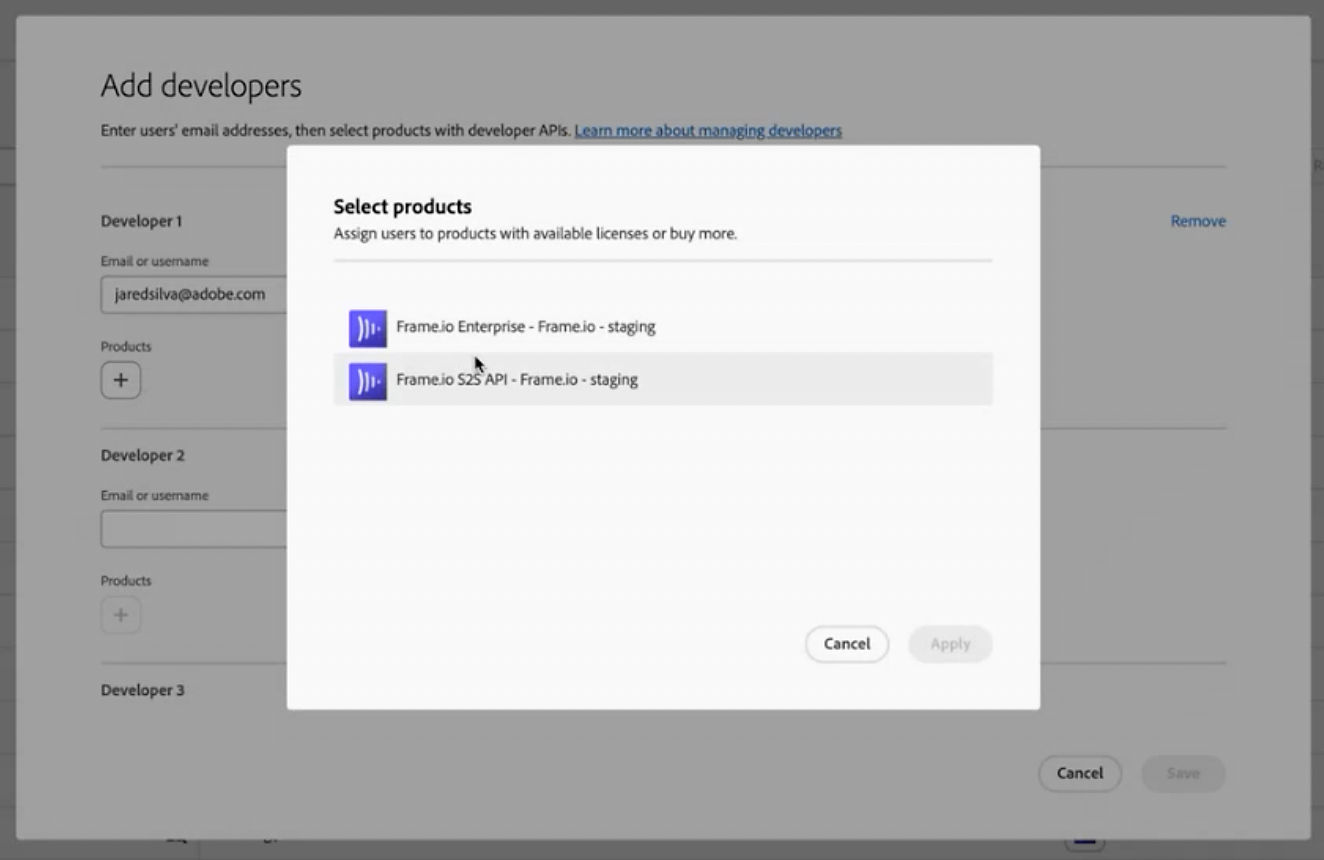
Task: Click the Developer 2 section label
Action: click(x=142, y=455)
